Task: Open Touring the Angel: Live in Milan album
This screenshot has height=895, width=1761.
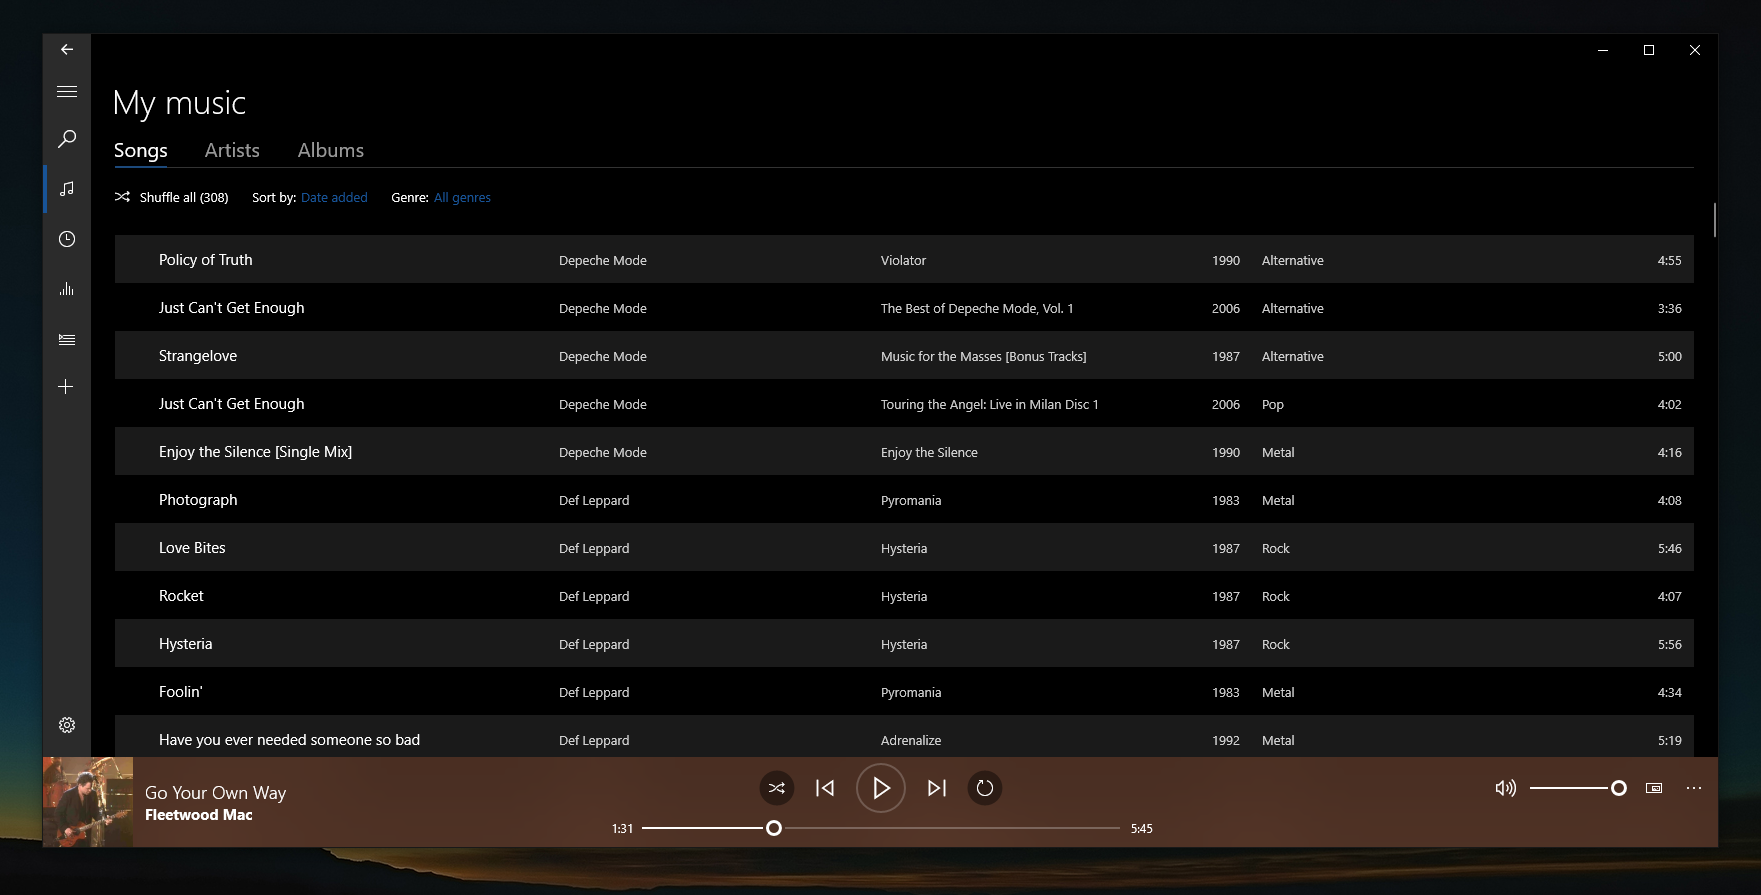Action: tap(989, 404)
